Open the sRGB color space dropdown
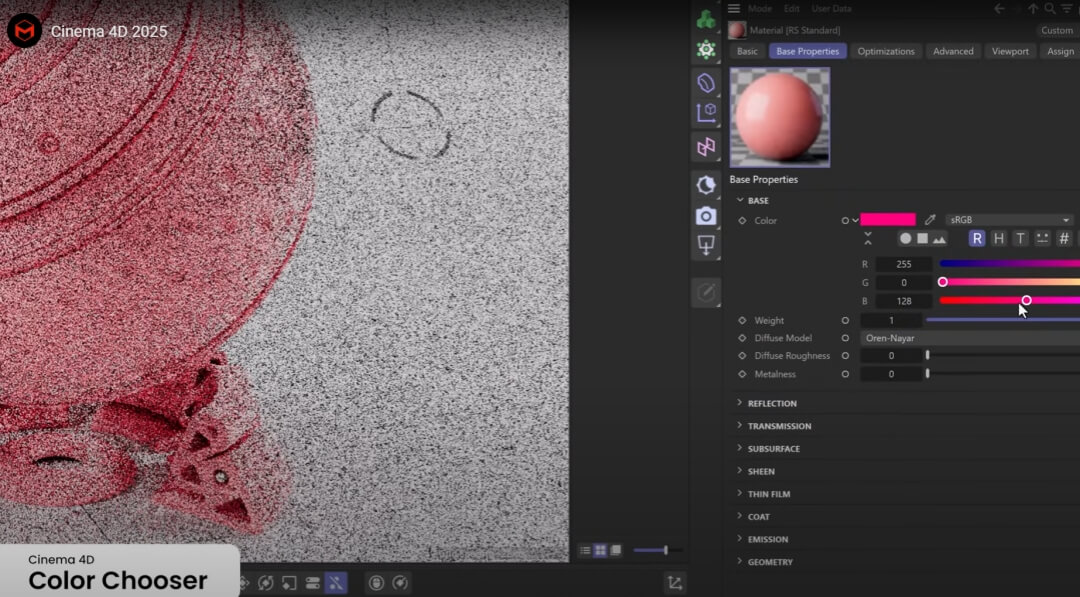 click(x=1009, y=220)
